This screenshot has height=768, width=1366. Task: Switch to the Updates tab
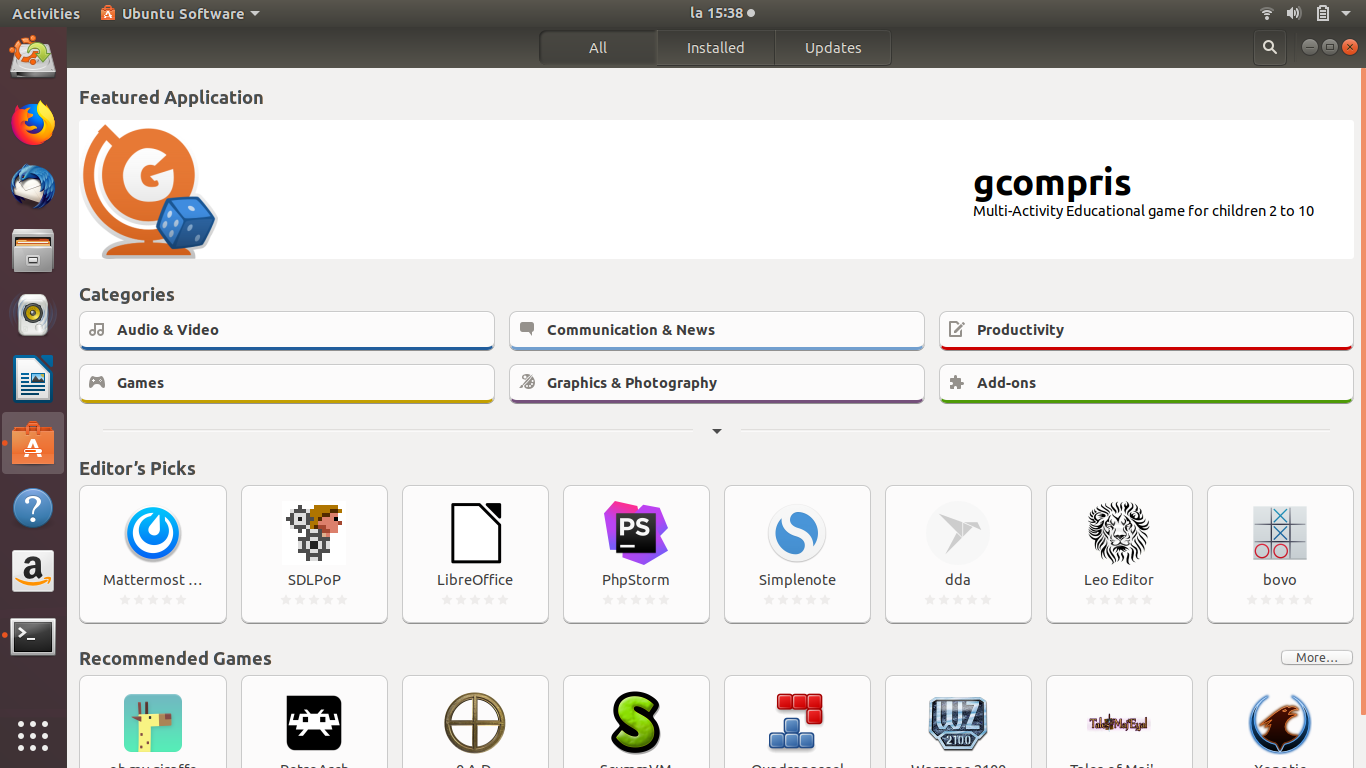(832, 47)
